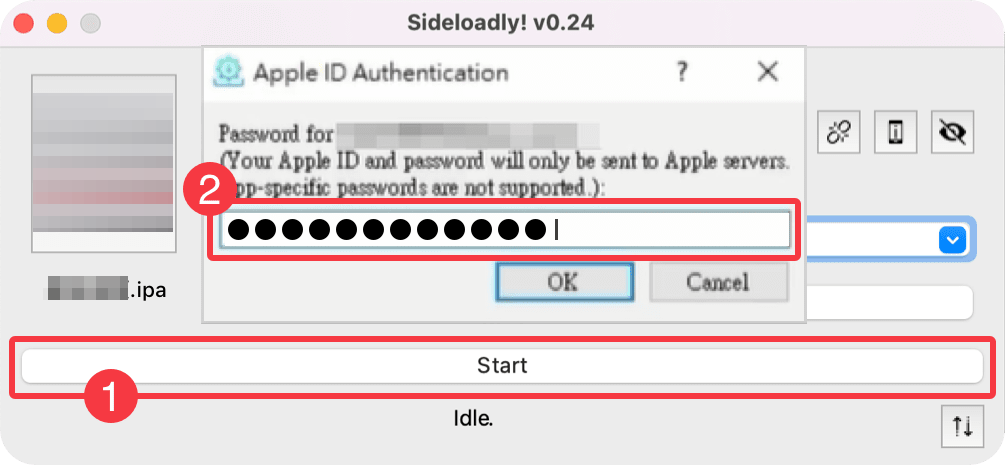The height and width of the screenshot is (465, 1005).
Task: Toggle the crossed-out eye icon
Action: 951,132
